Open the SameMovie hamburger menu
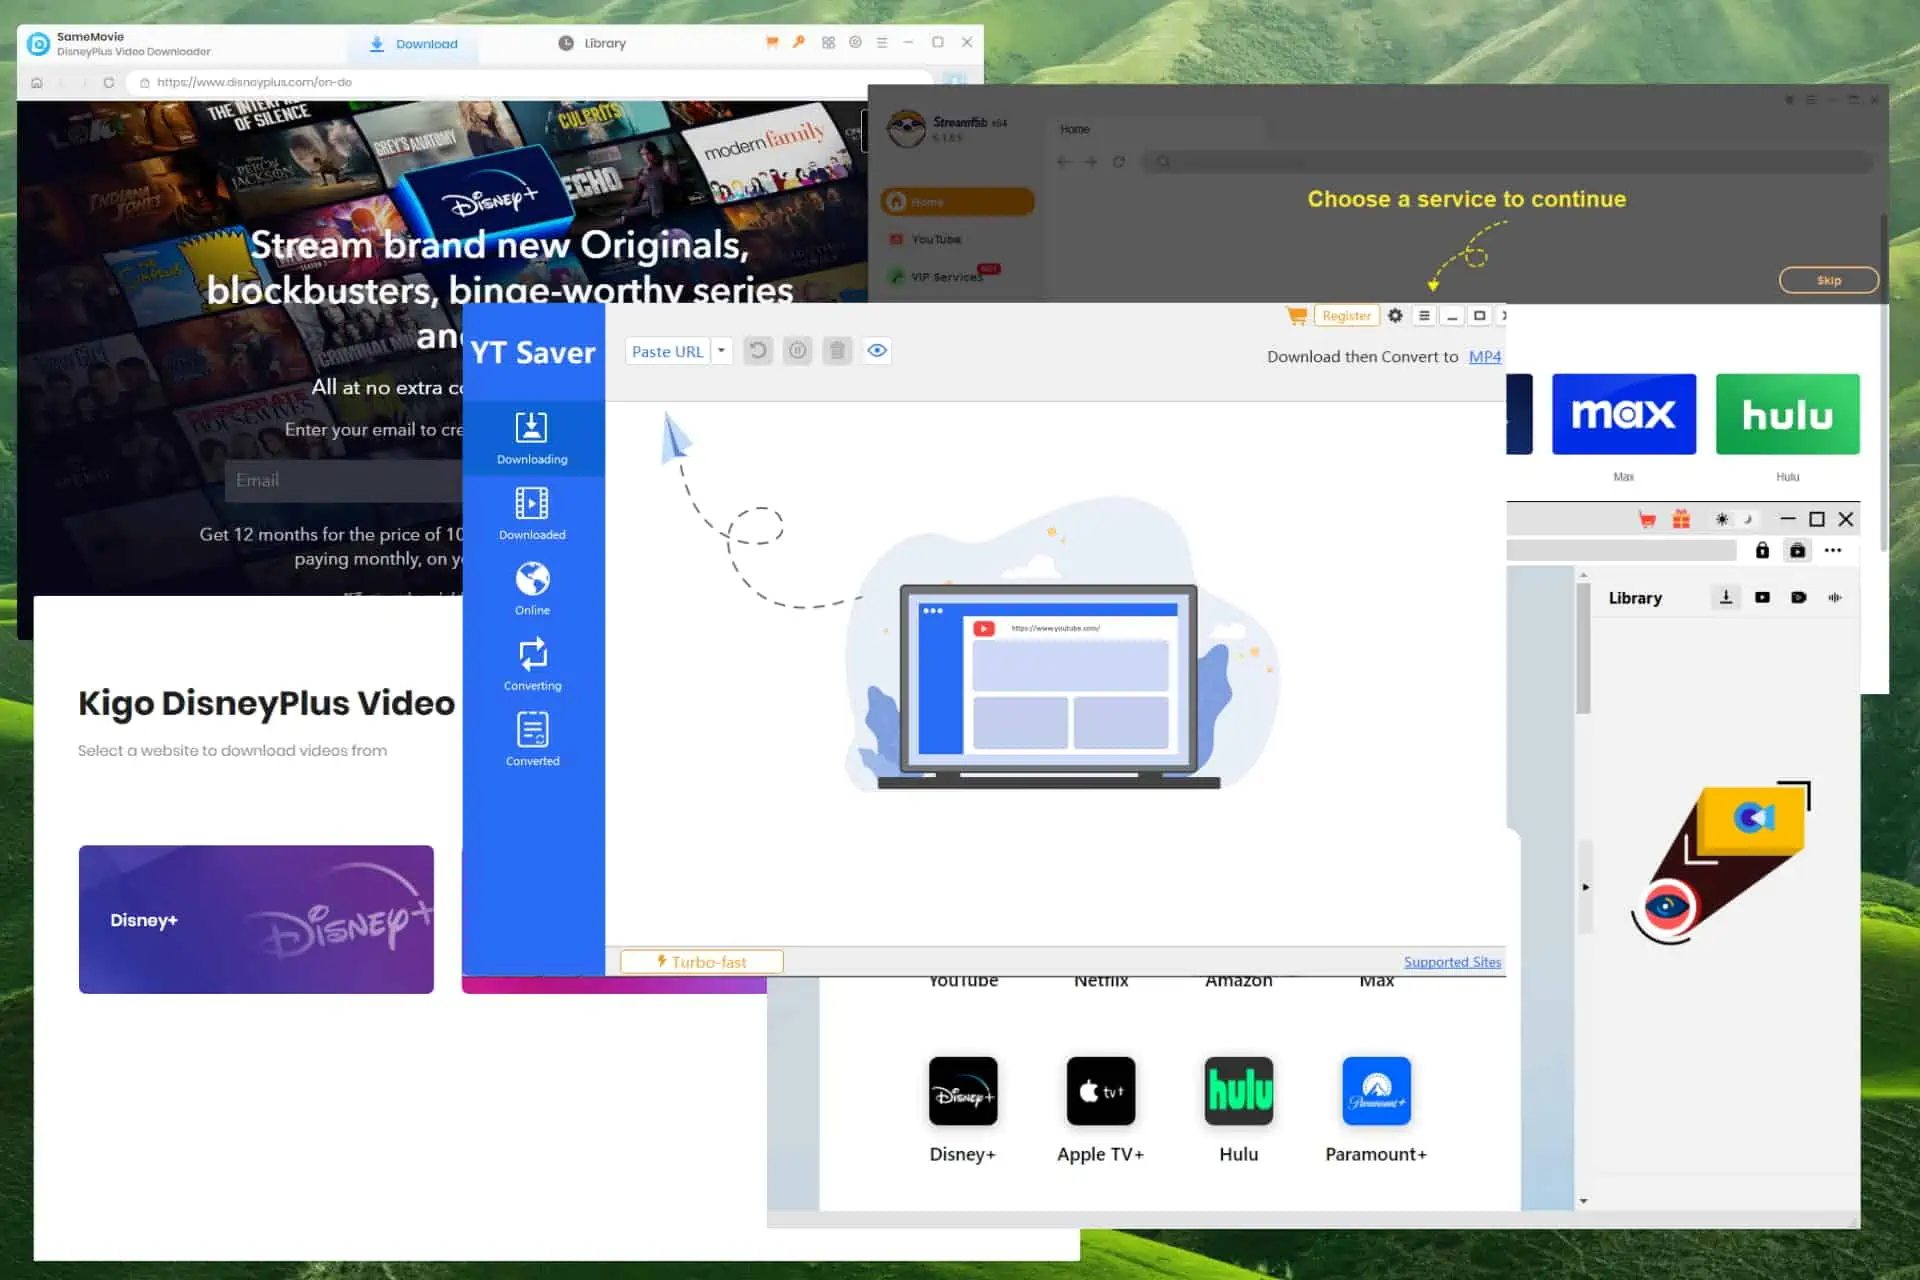Viewport: 1920px width, 1280px height. pyautogui.click(x=882, y=42)
